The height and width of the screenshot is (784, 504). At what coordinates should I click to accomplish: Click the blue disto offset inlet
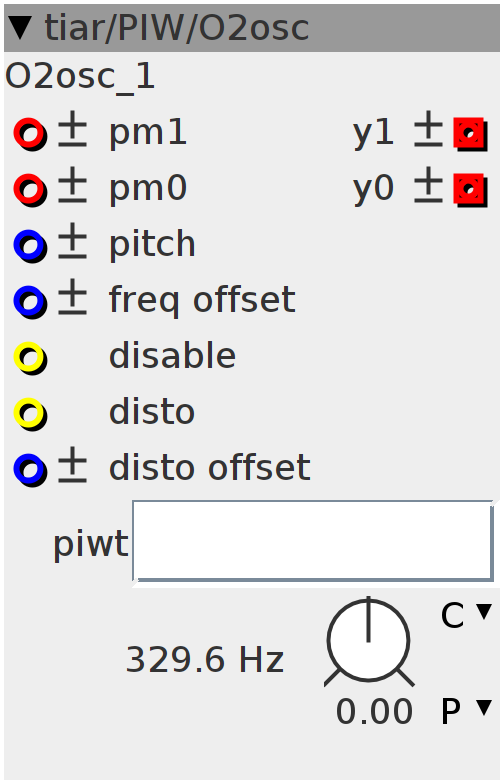click(30, 470)
